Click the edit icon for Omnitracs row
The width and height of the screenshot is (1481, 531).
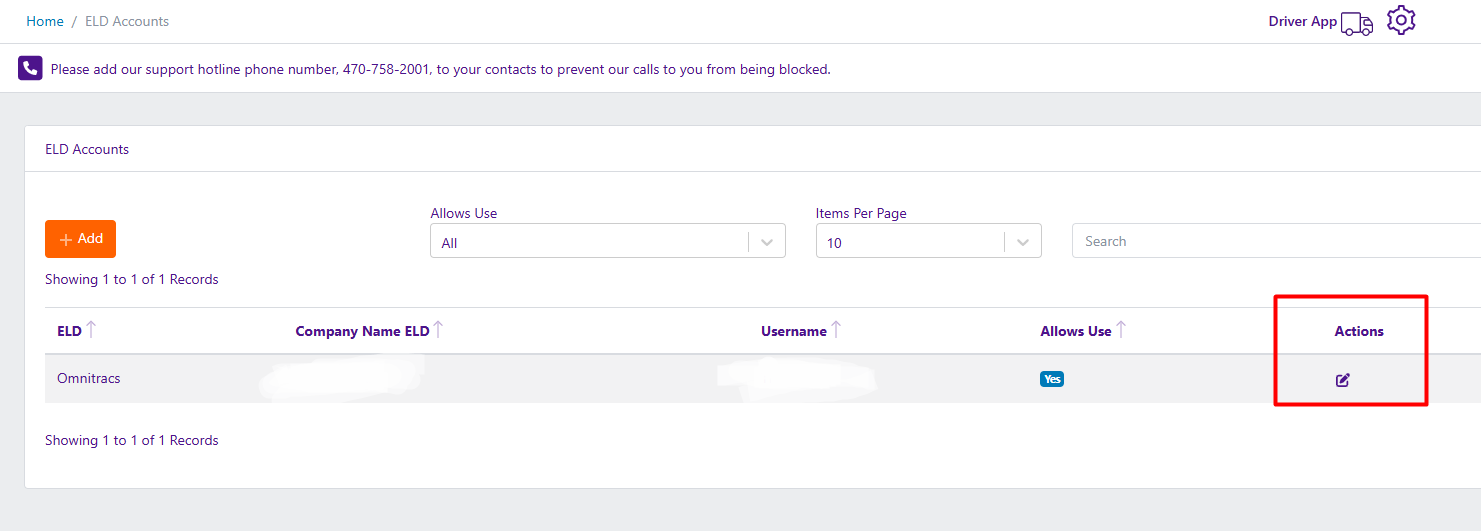coord(1343,380)
